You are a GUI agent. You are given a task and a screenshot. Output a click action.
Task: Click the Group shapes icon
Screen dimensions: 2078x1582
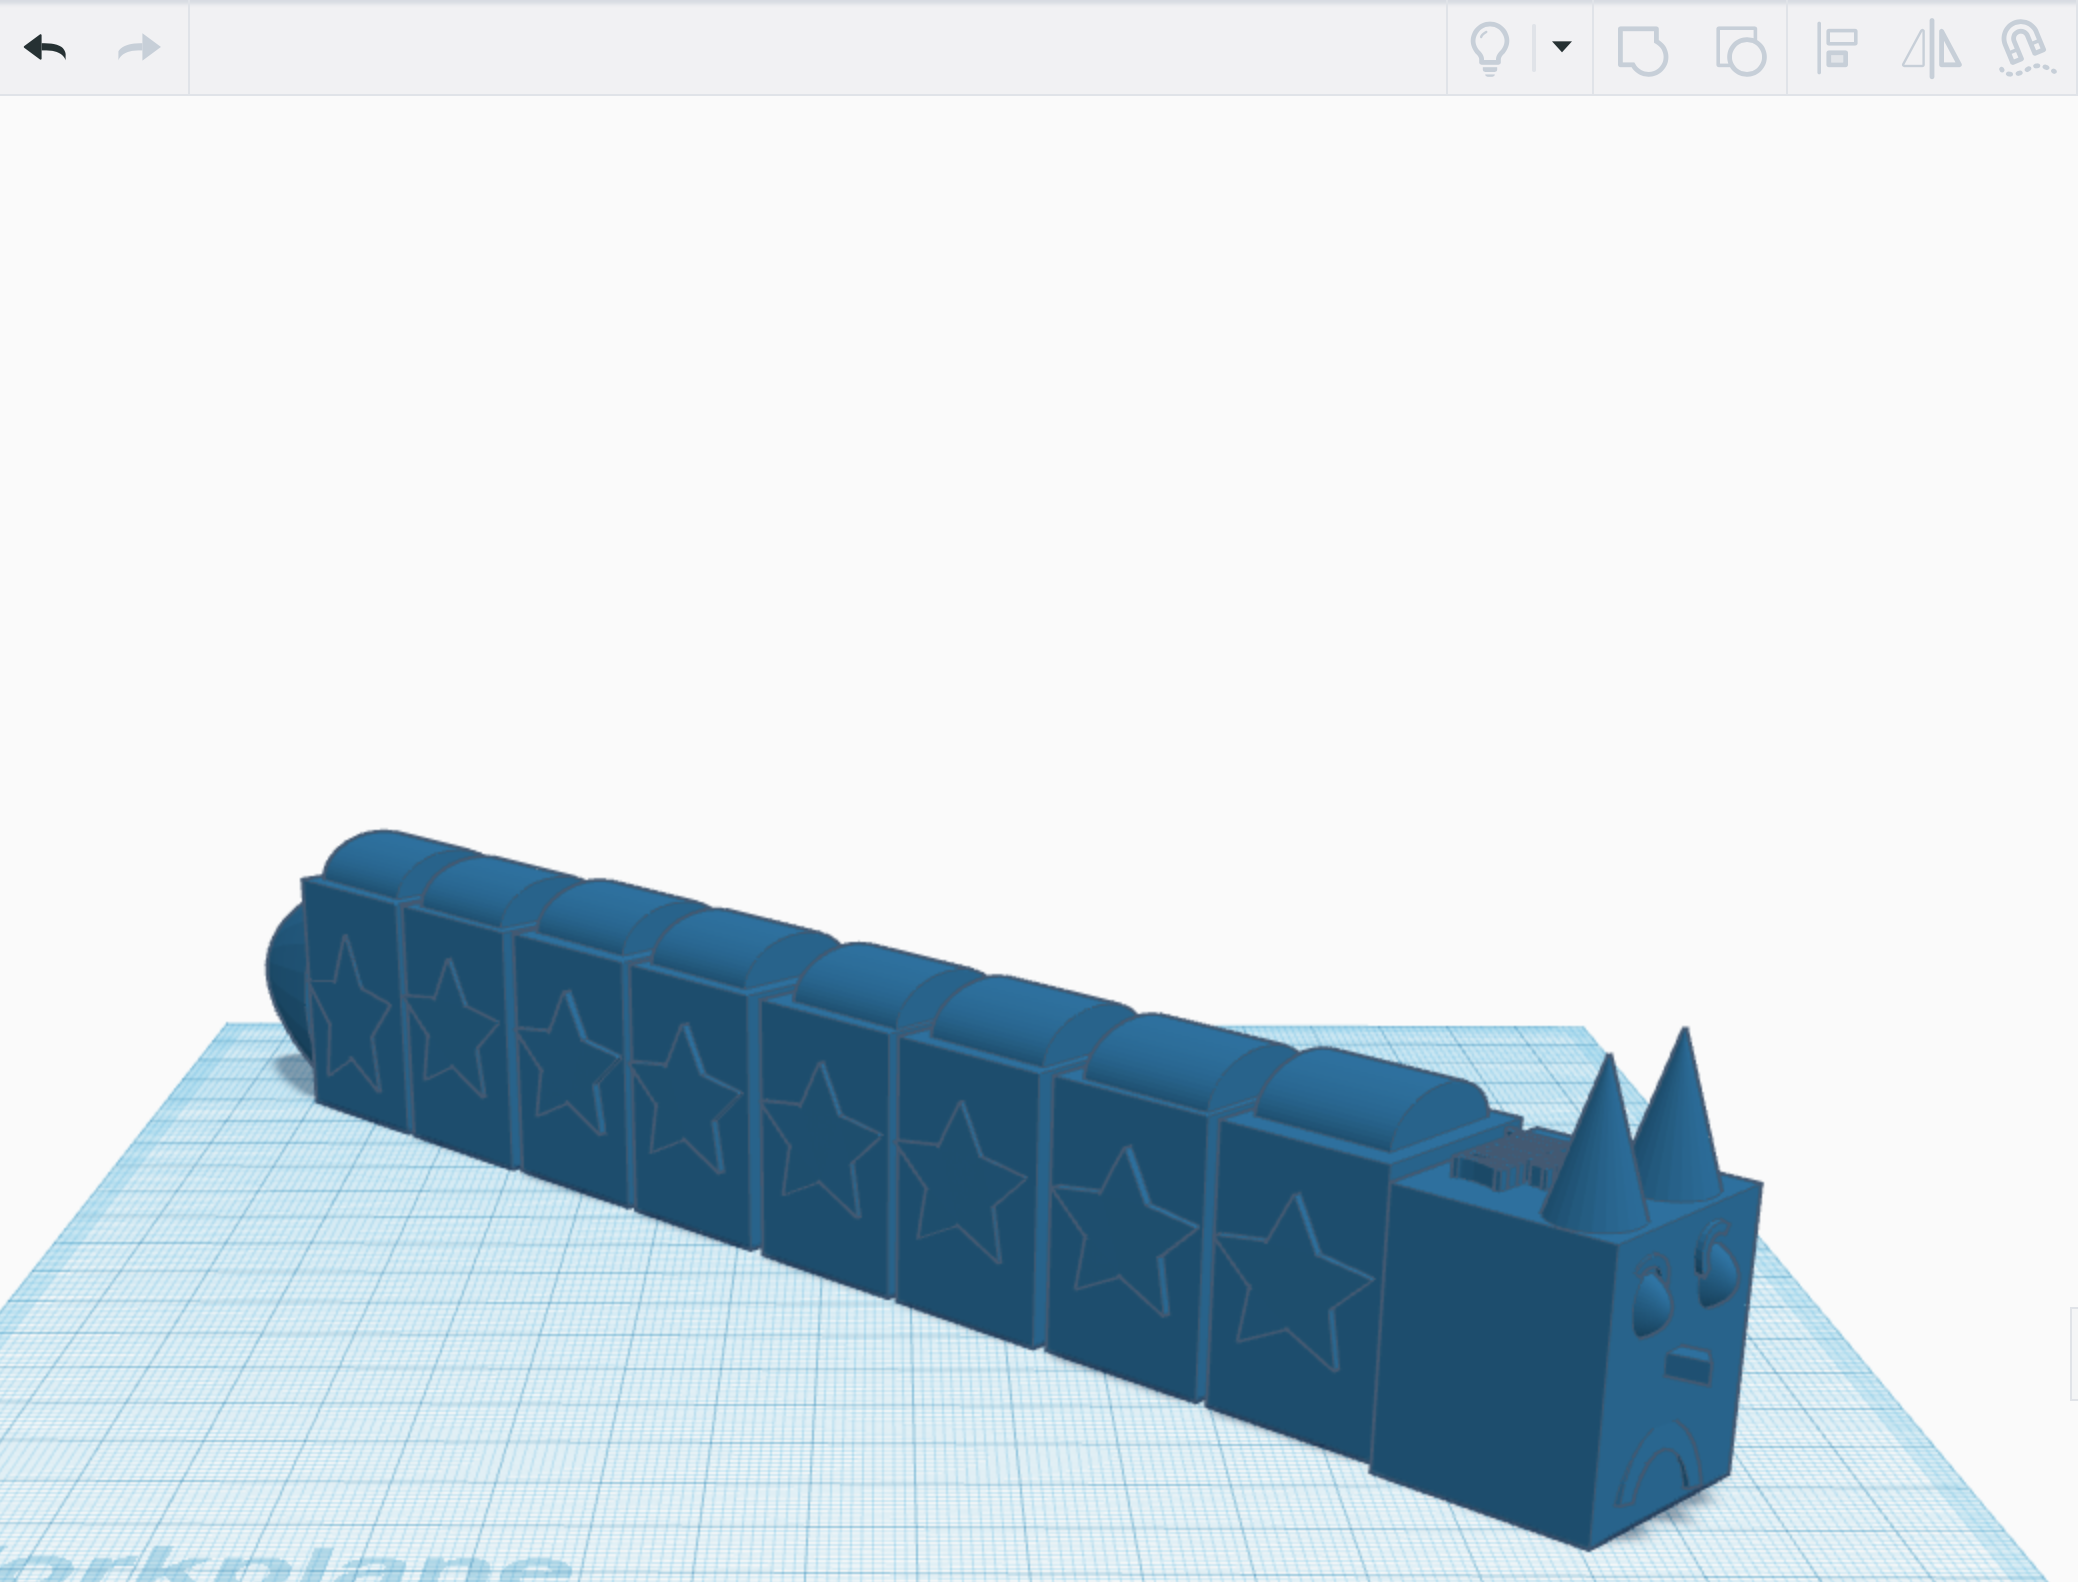(1642, 50)
